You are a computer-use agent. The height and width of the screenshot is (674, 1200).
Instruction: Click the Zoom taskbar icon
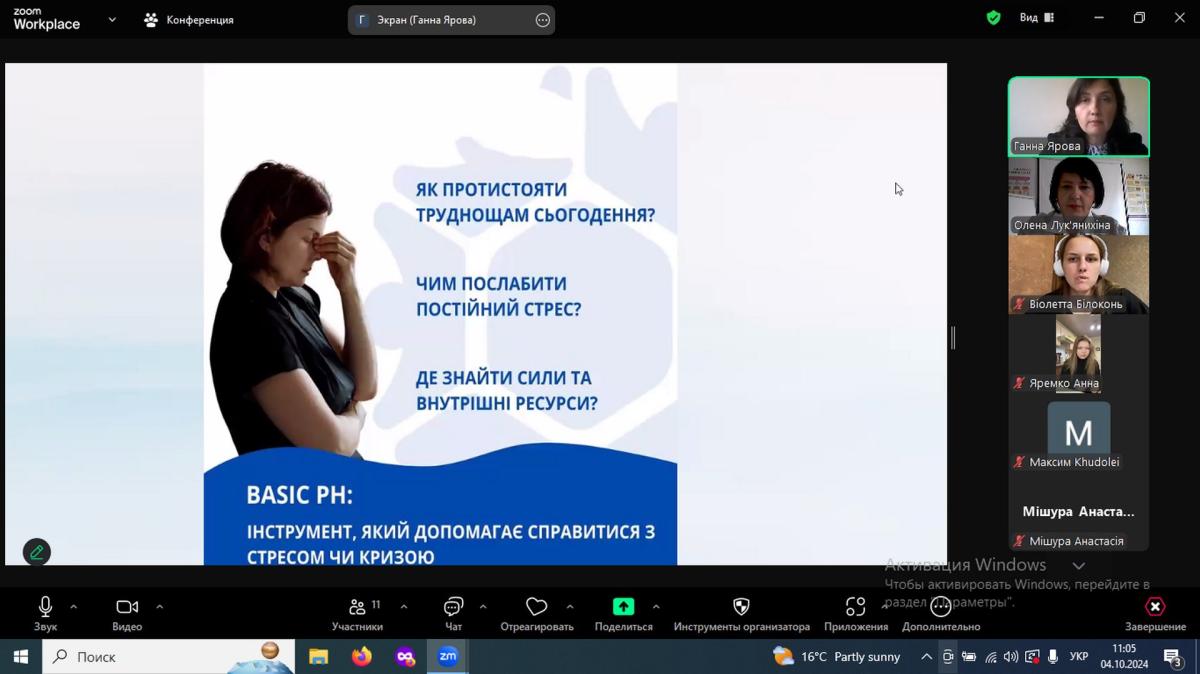[x=448, y=657]
